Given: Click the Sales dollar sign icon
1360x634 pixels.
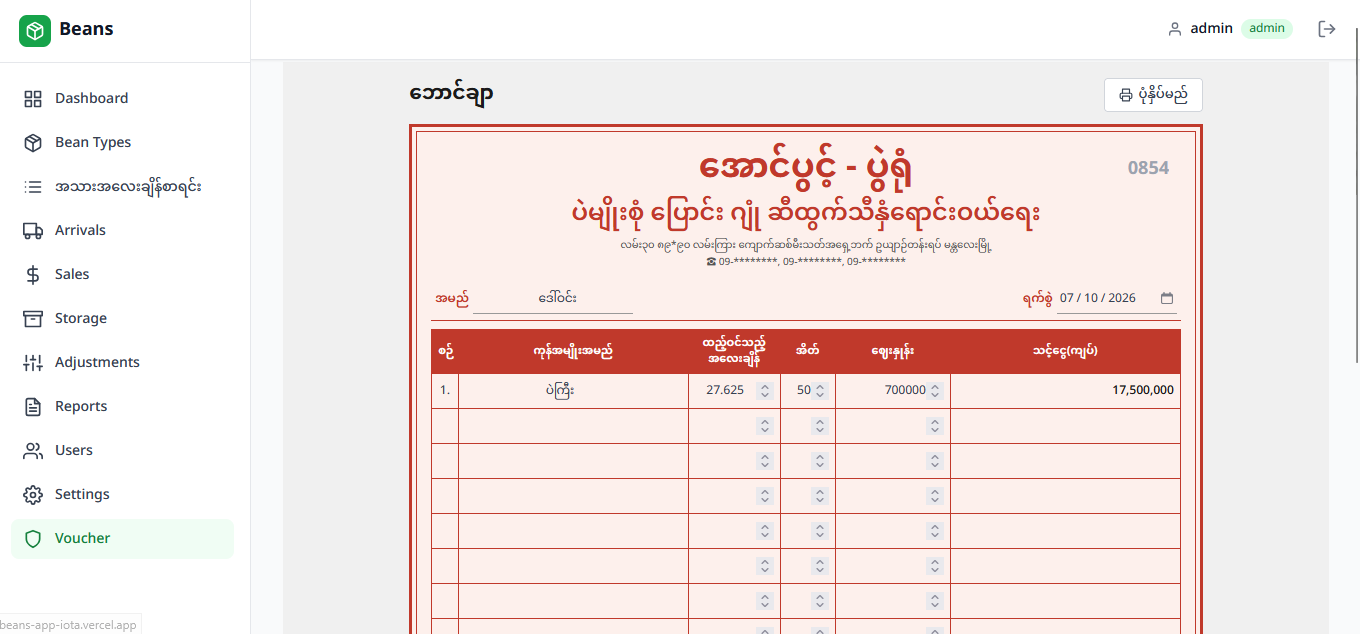Looking at the screenshot, I should [33, 274].
